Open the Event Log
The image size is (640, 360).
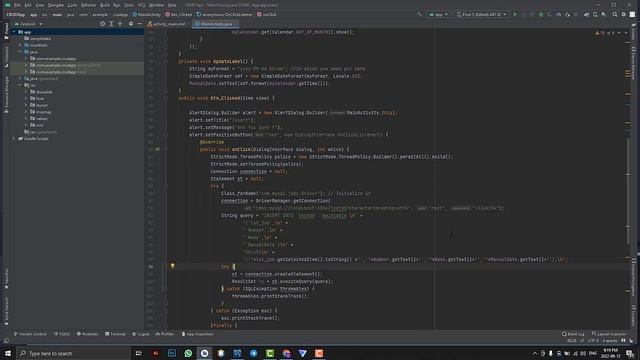tap(573, 334)
